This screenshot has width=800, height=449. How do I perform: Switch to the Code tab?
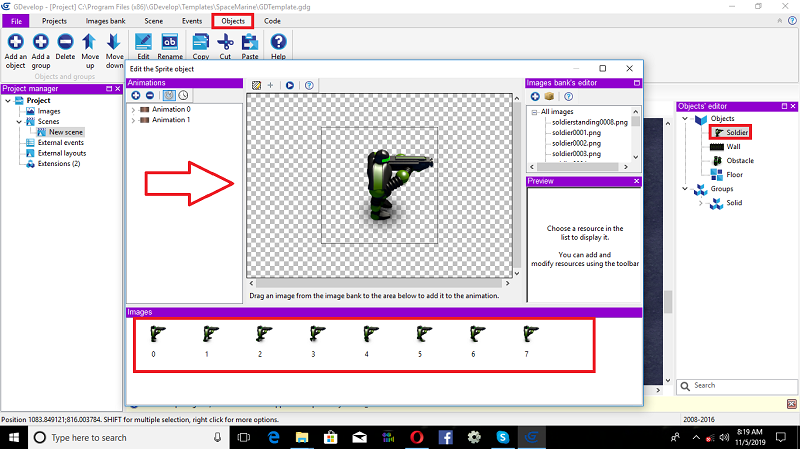[272, 21]
